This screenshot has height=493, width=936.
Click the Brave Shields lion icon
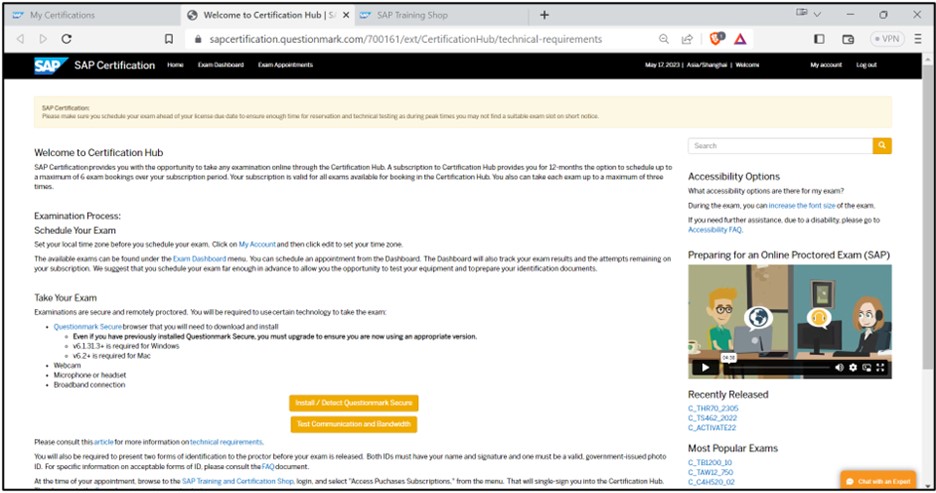716,39
